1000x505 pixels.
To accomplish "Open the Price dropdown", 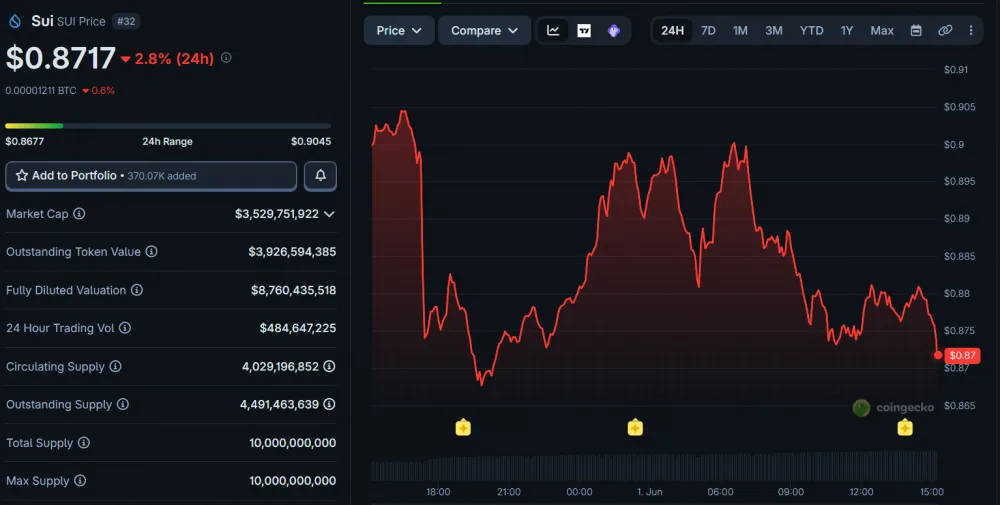I will coord(399,31).
